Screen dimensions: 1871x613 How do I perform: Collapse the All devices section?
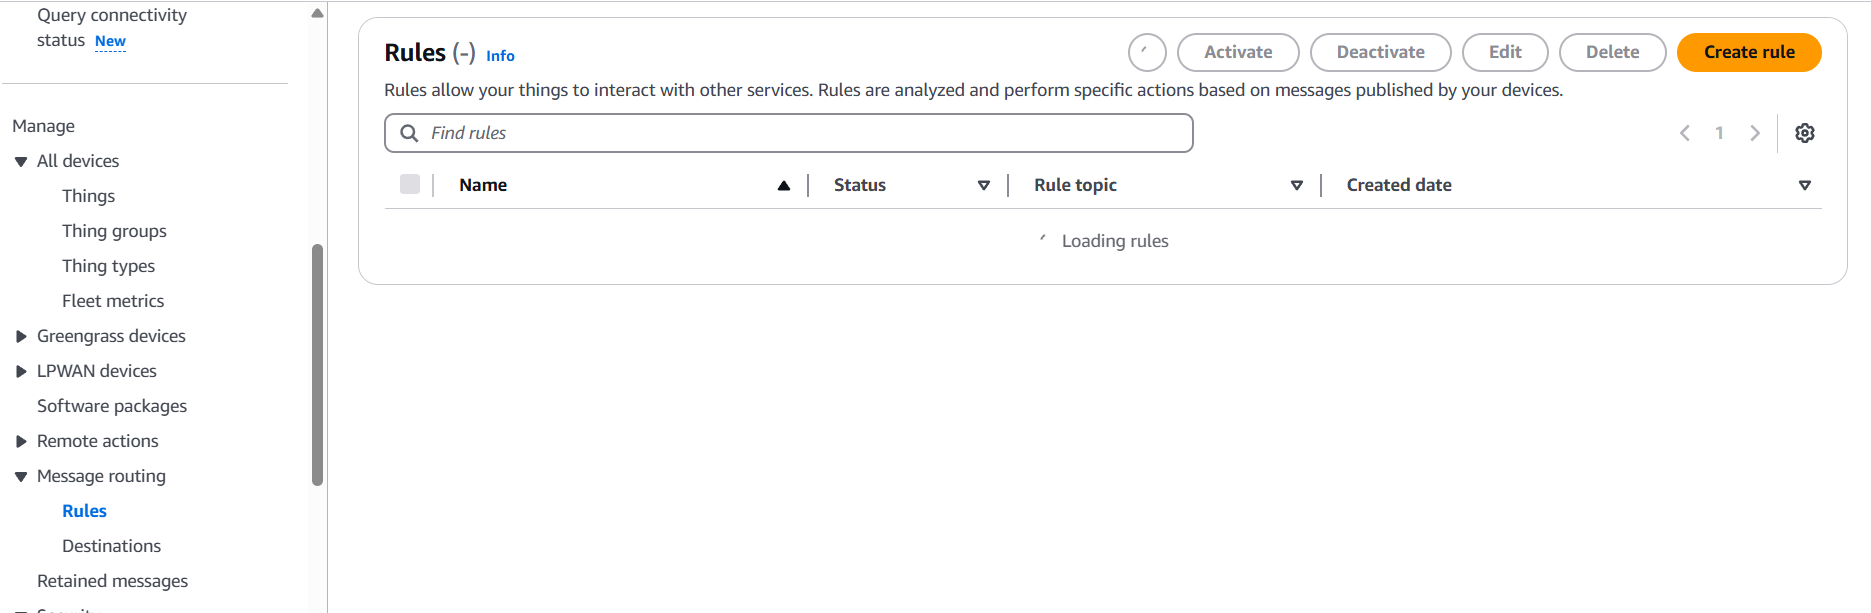tap(21, 161)
